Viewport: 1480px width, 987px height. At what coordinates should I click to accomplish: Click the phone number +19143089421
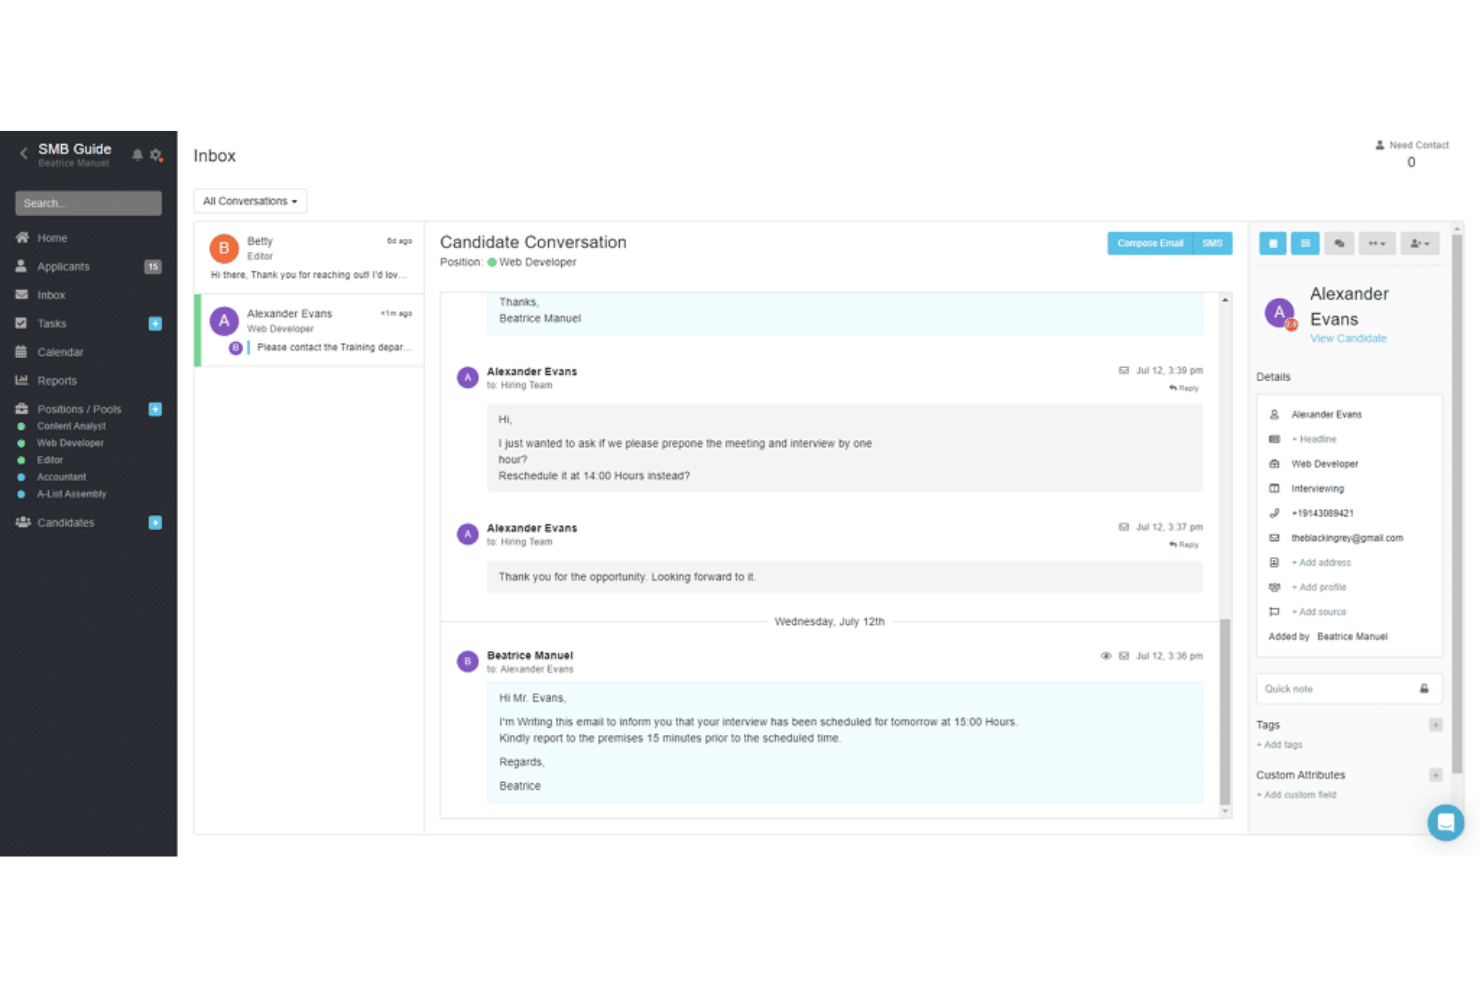(x=1322, y=513)
